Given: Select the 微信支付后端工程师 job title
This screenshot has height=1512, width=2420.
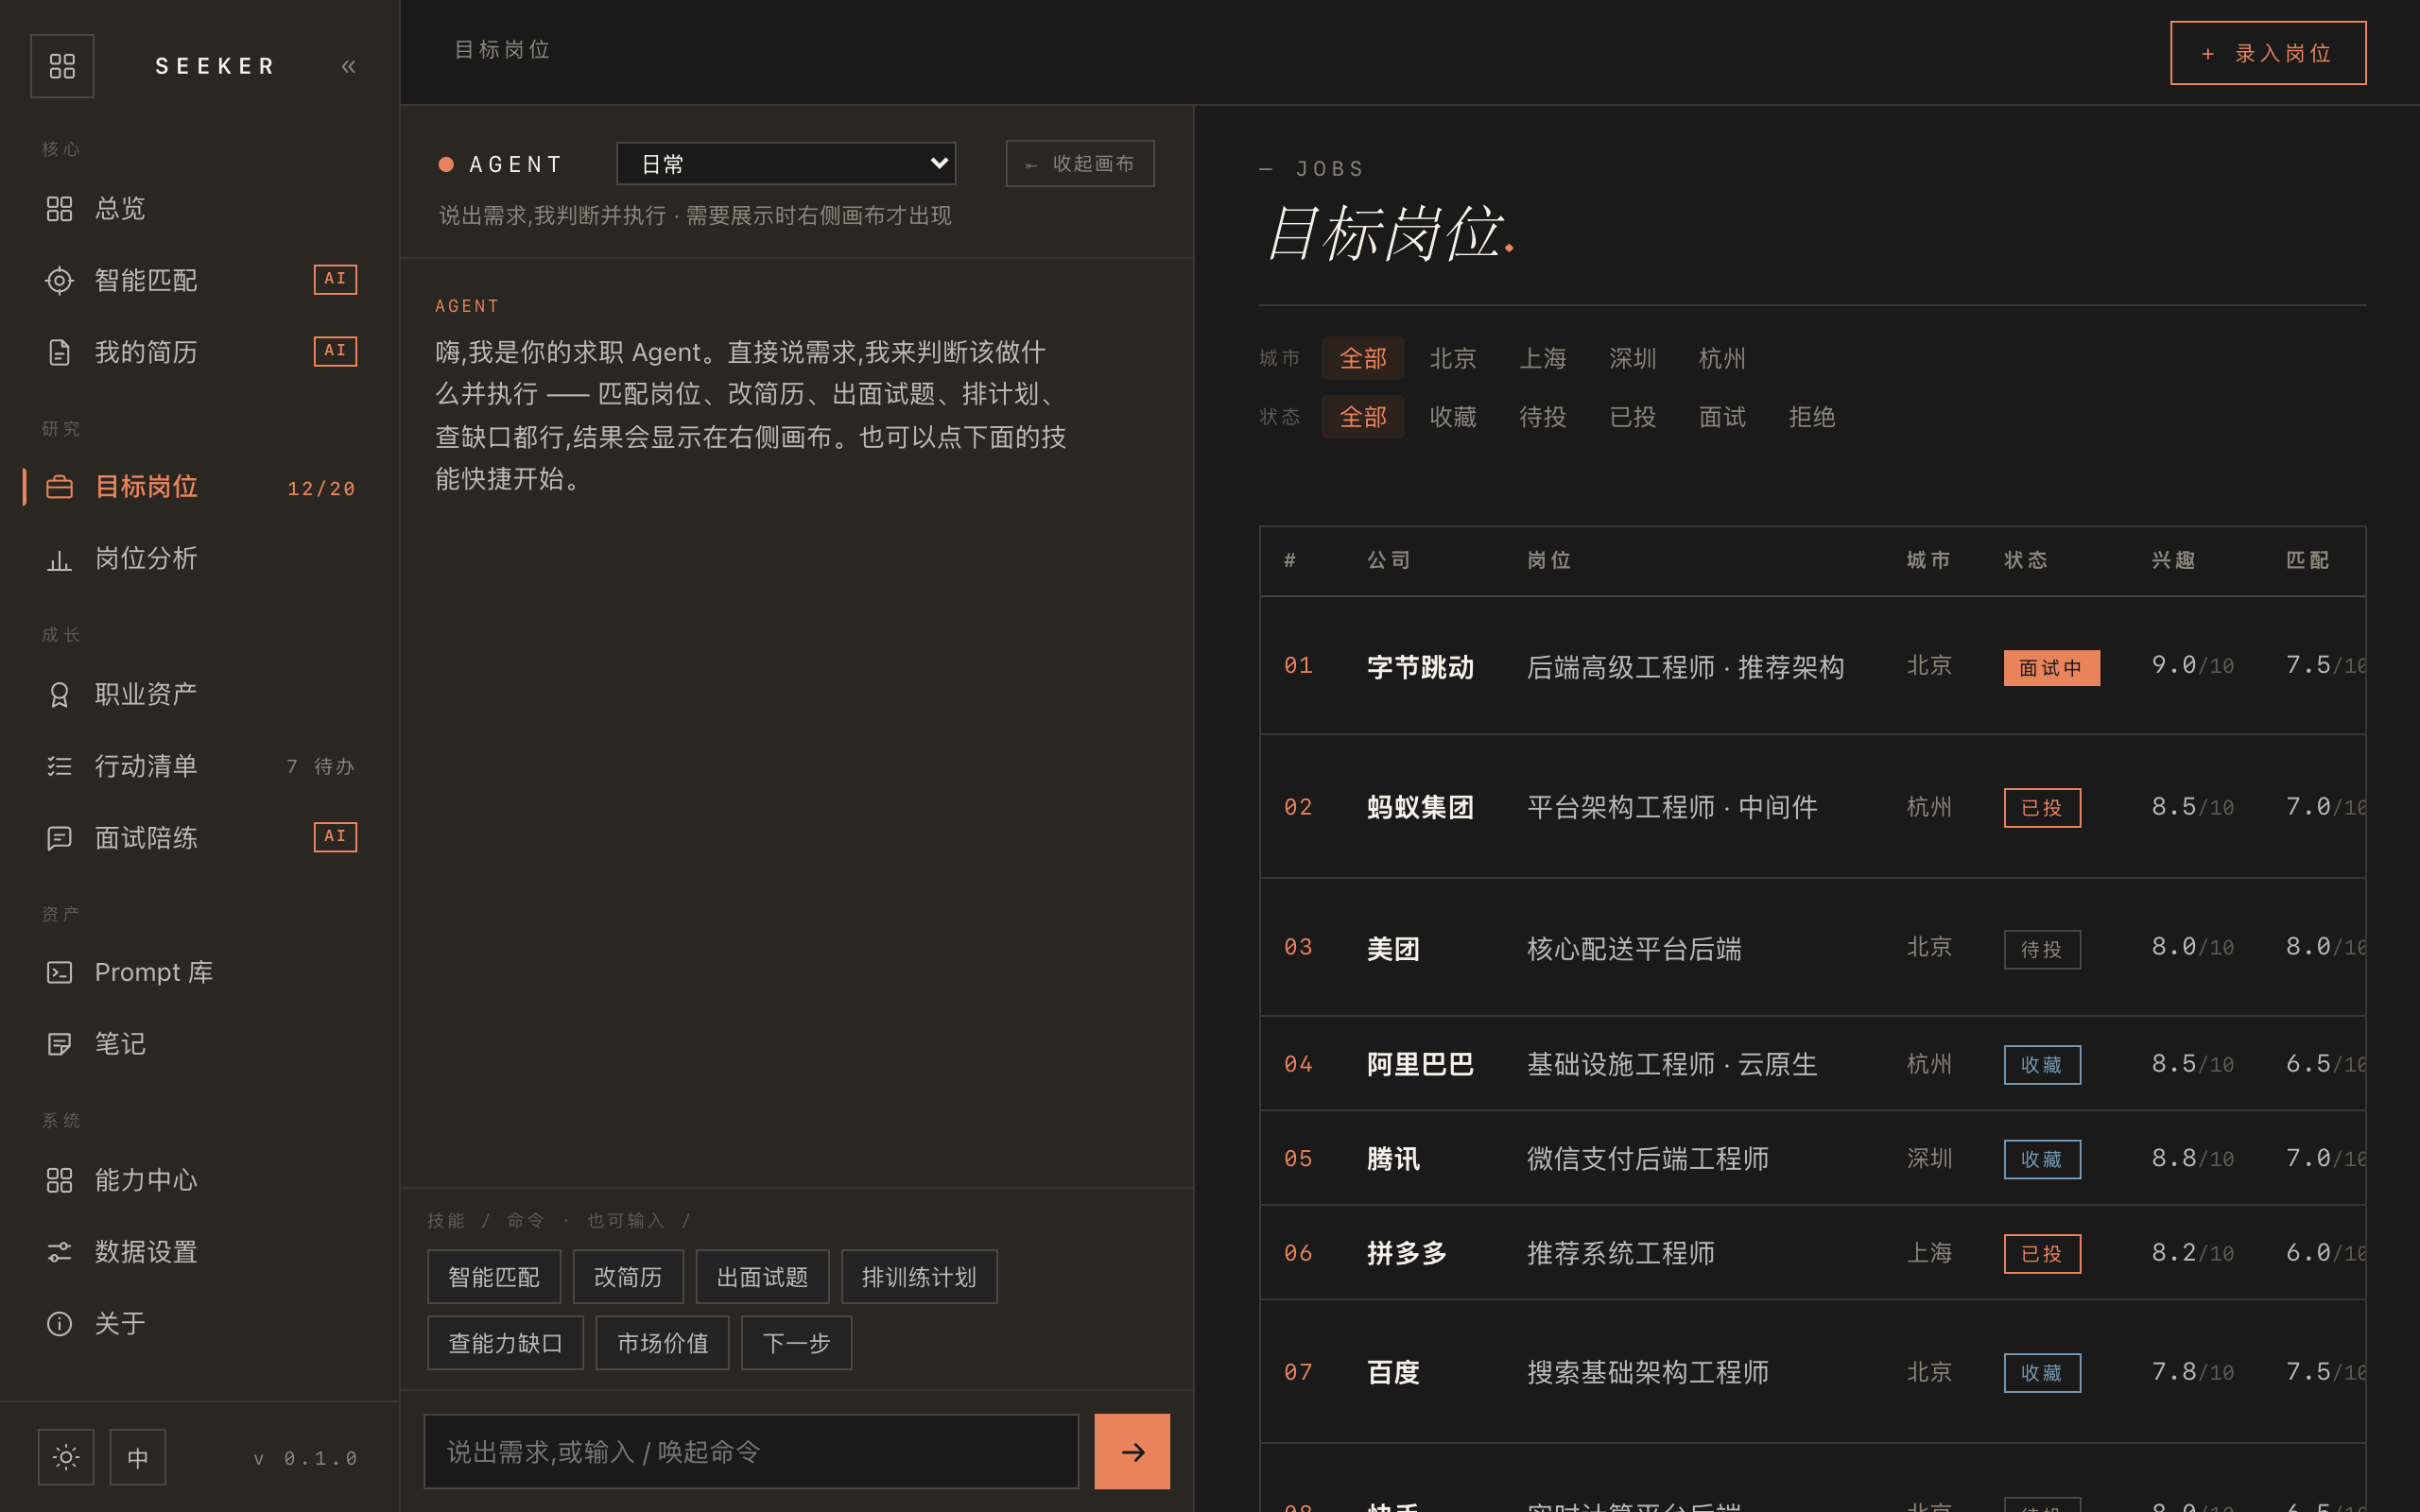Looking at the screenshot, I should 1648,1159.
